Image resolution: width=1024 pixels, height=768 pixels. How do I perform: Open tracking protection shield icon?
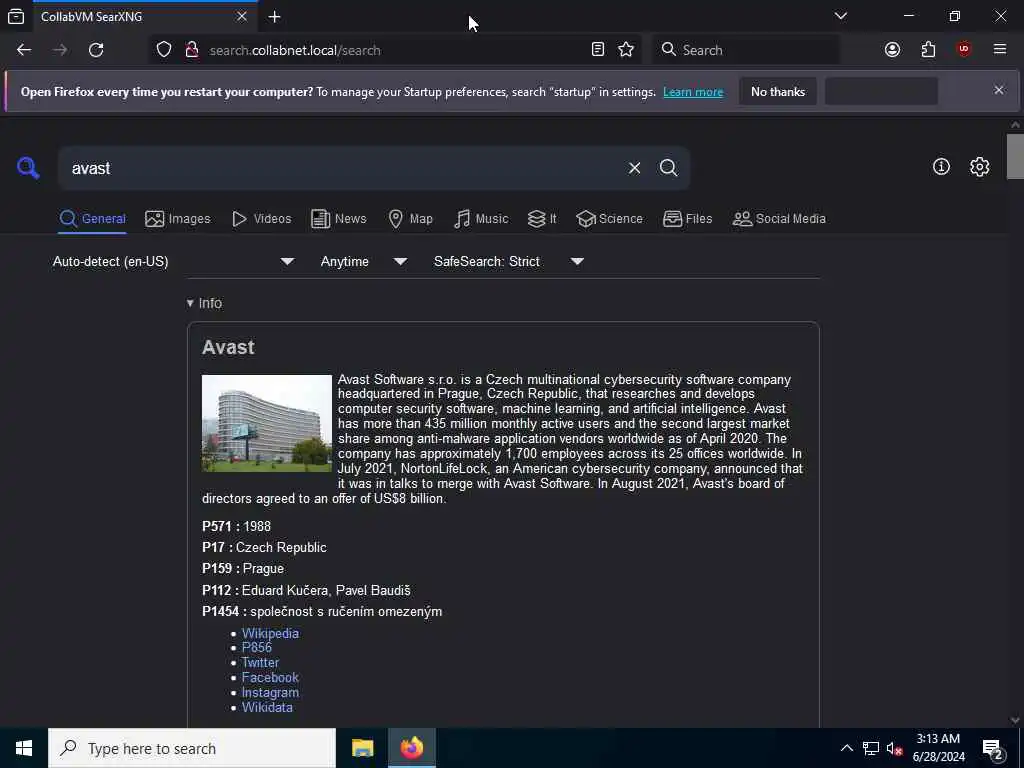(x=164, y=50)
